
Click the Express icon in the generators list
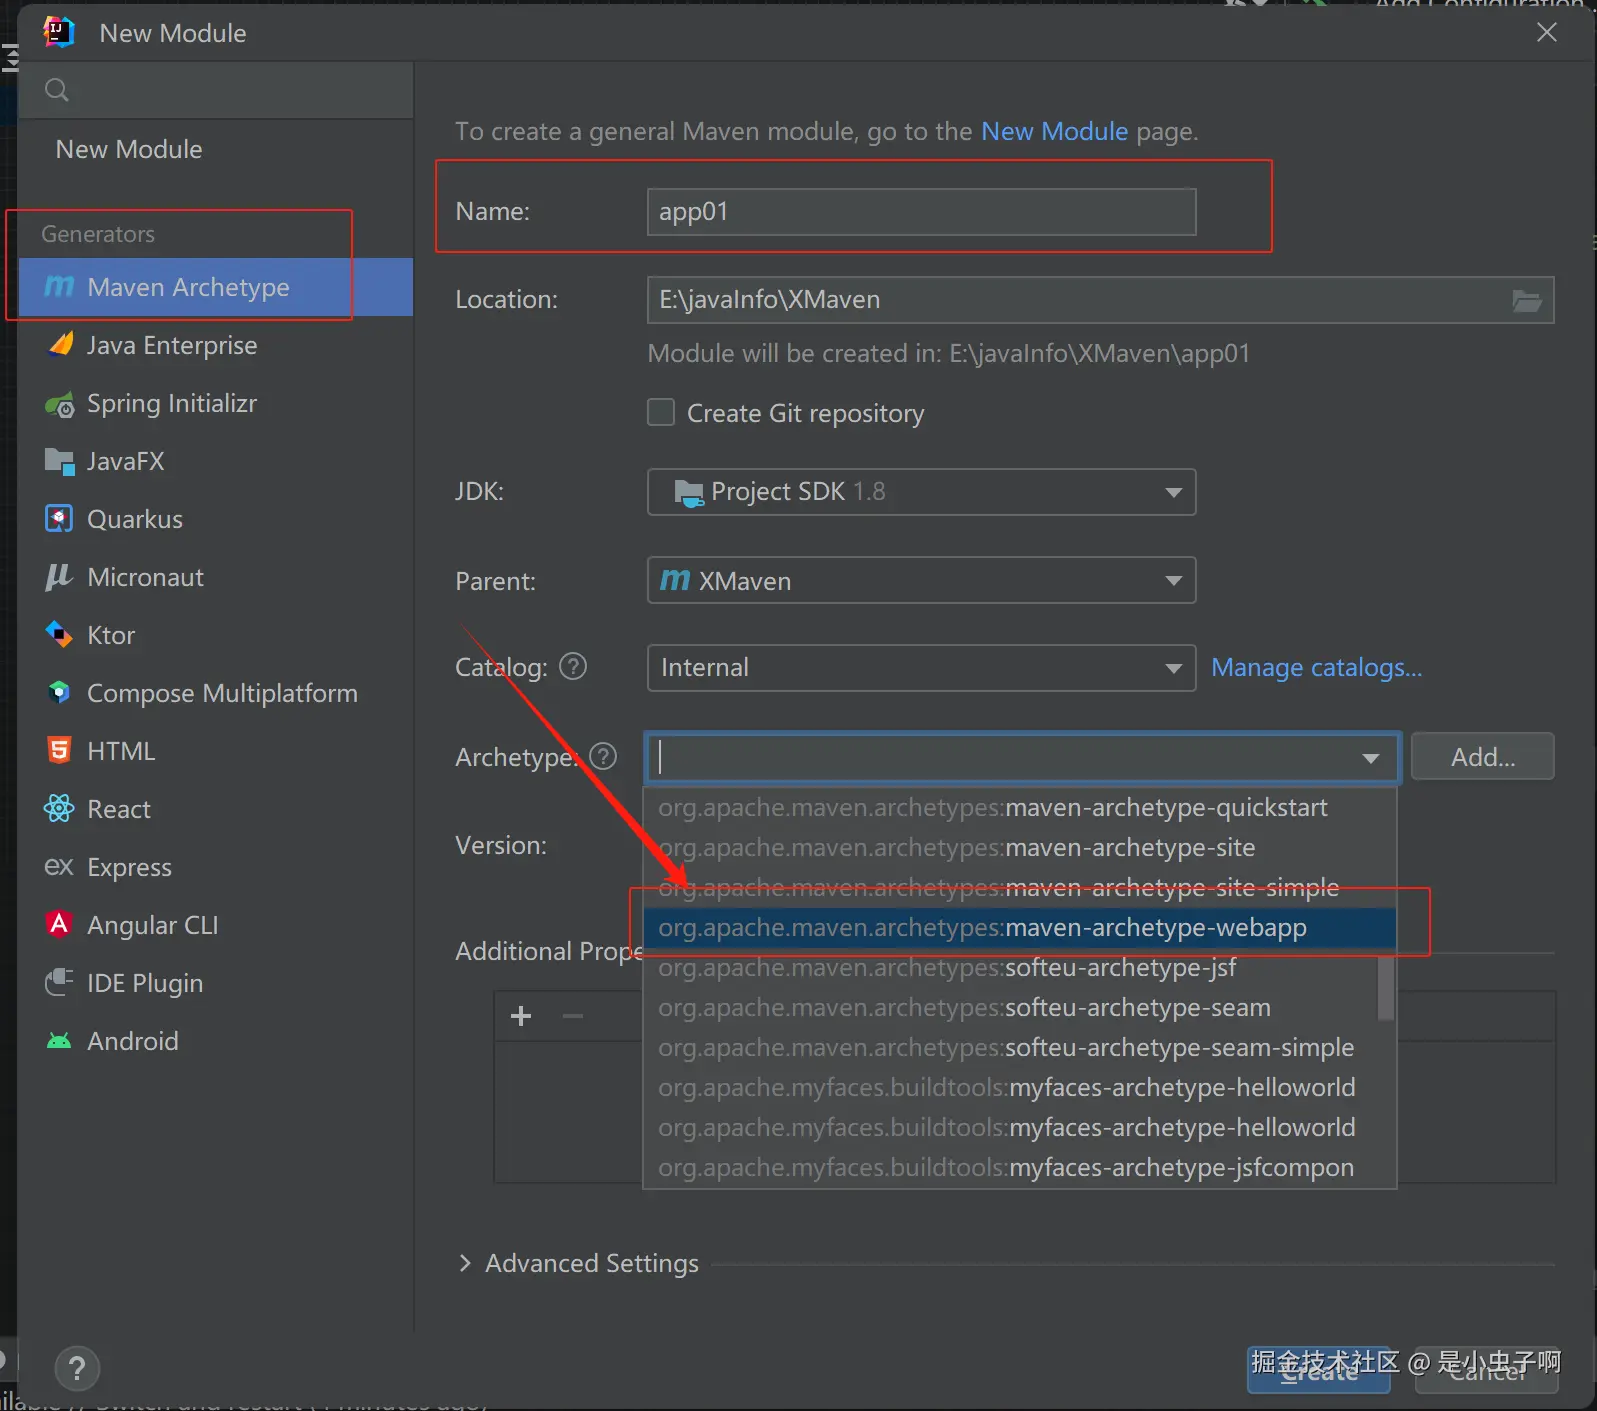[x=59, y=867]
